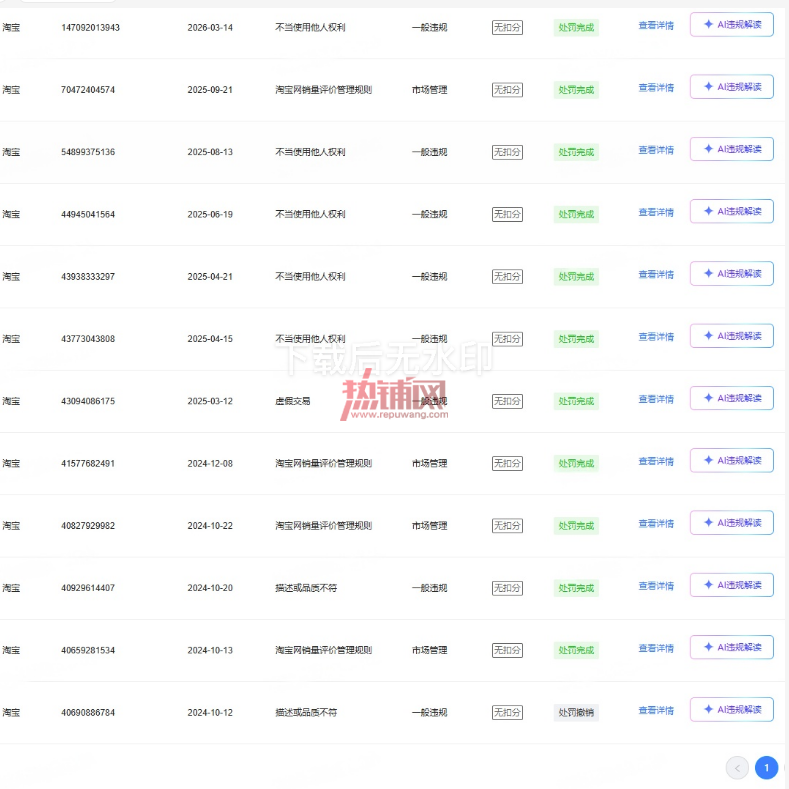Click 无扣分 tag in row 147092013943
Screen dimensions: 789x789
[507, 27]
